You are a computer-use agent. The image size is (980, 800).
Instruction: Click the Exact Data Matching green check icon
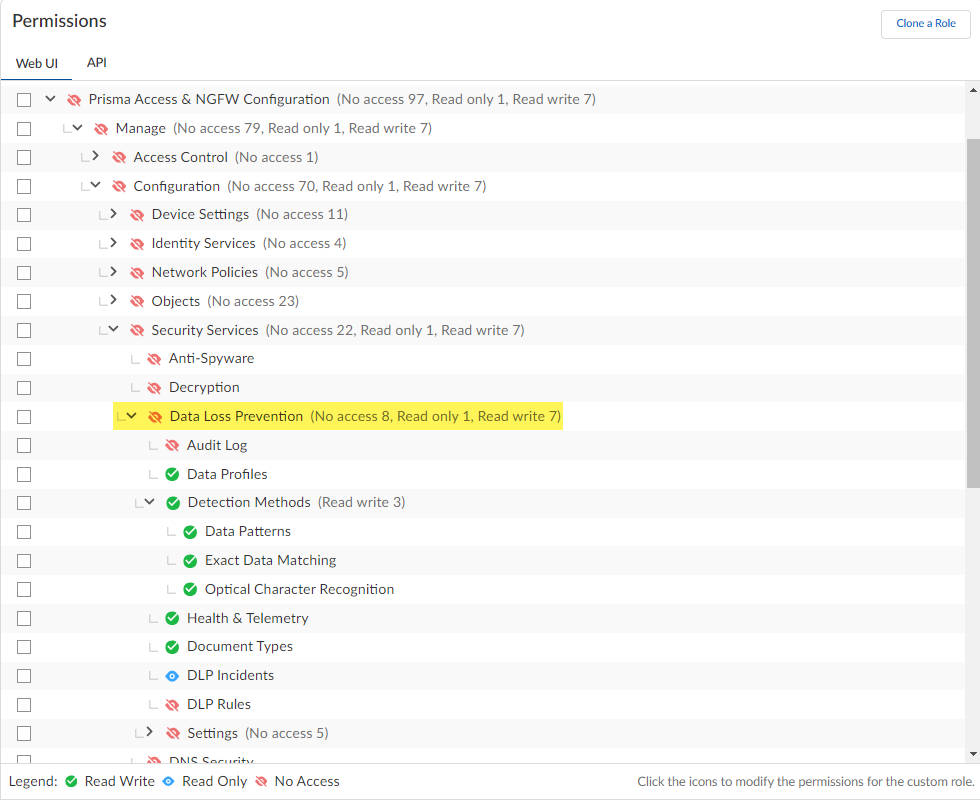point(190,561)
